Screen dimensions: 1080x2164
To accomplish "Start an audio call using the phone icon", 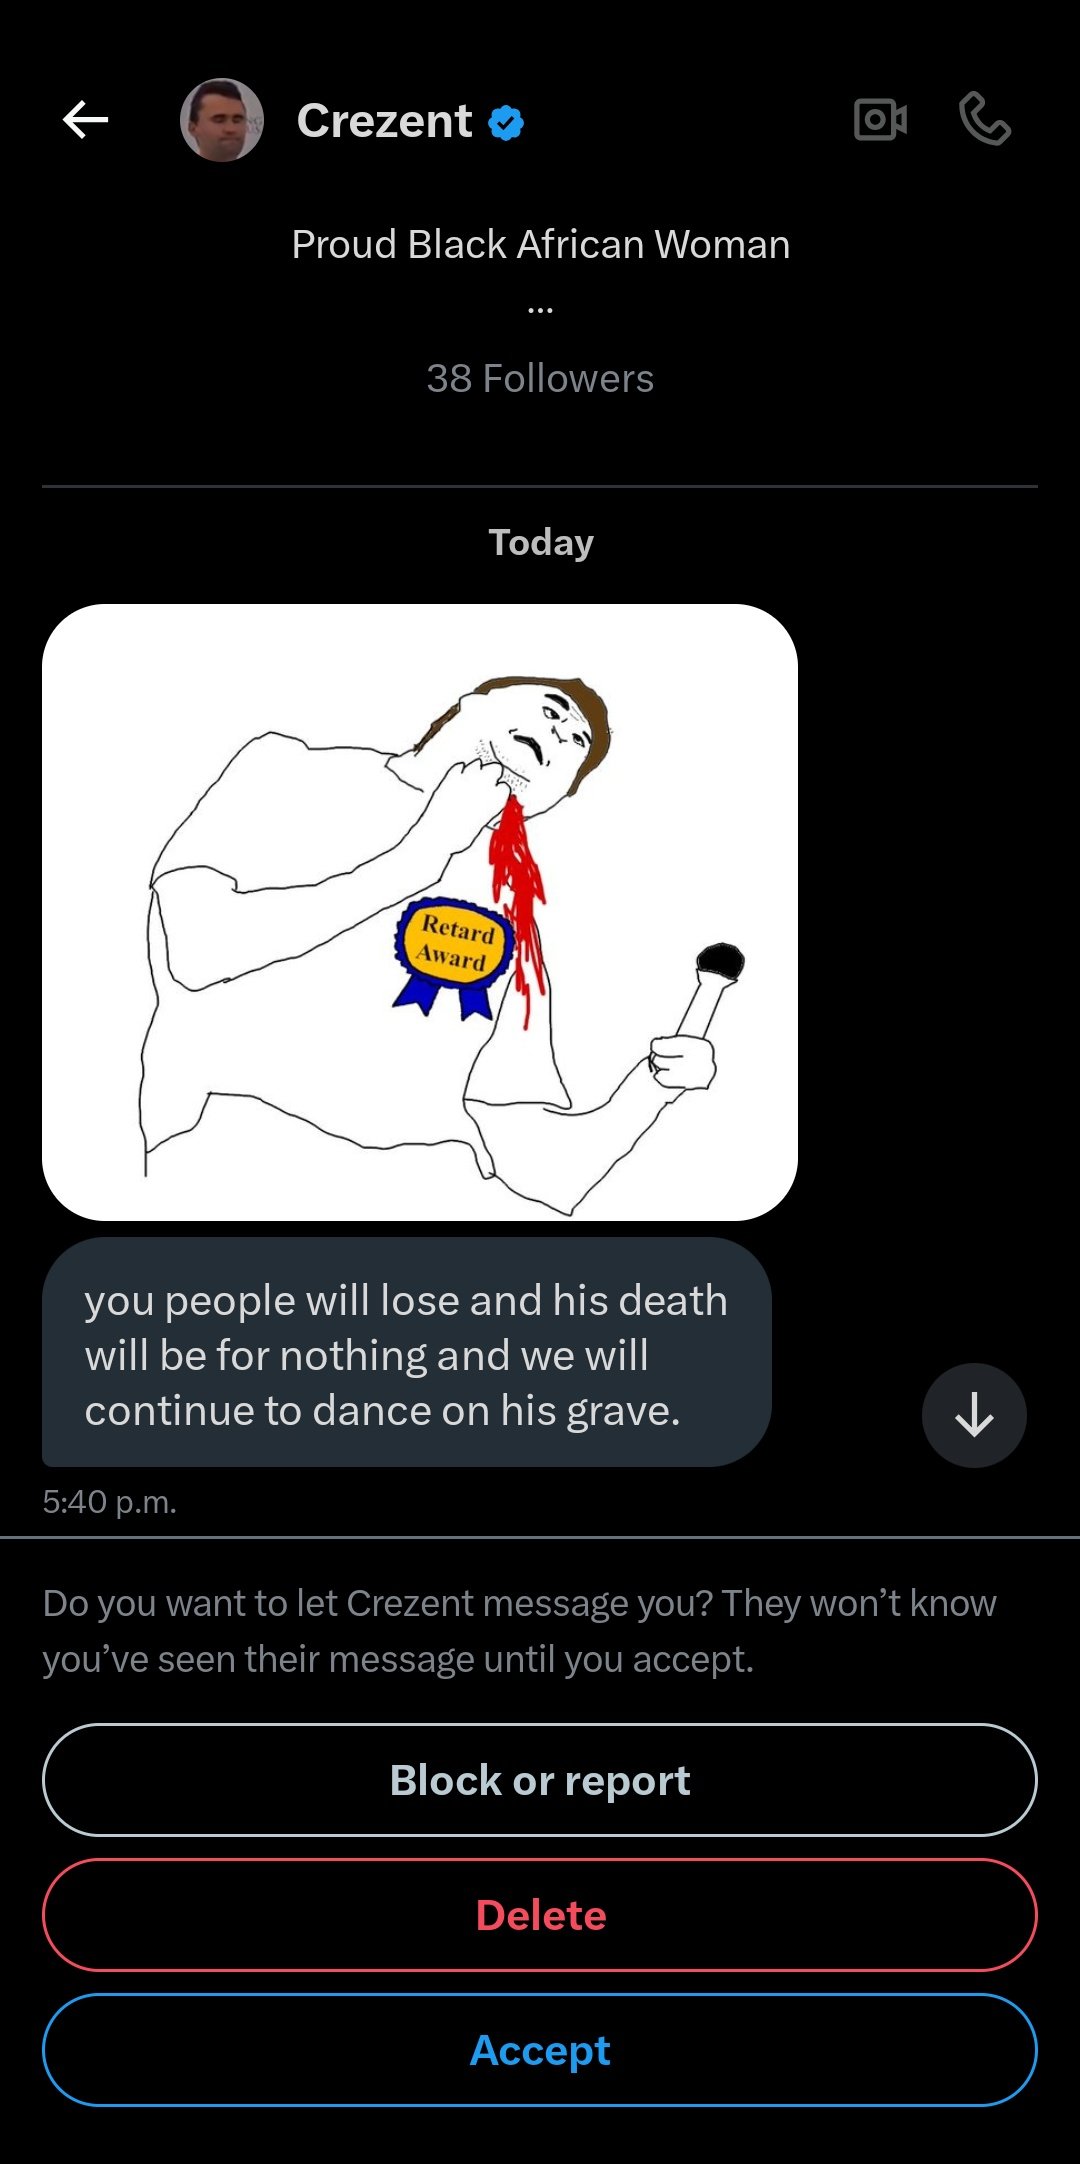I will 985,120.
